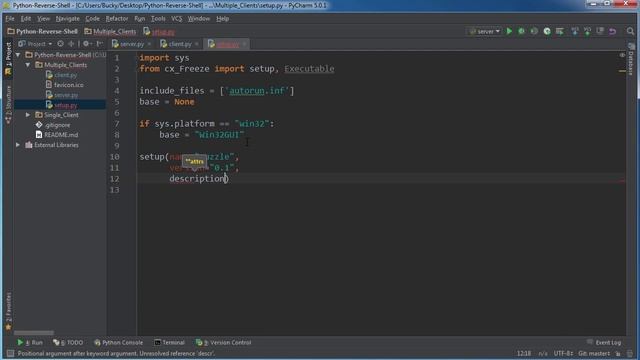Close the setup.py tab
The image size is (640, 360).
pos(244,44)
